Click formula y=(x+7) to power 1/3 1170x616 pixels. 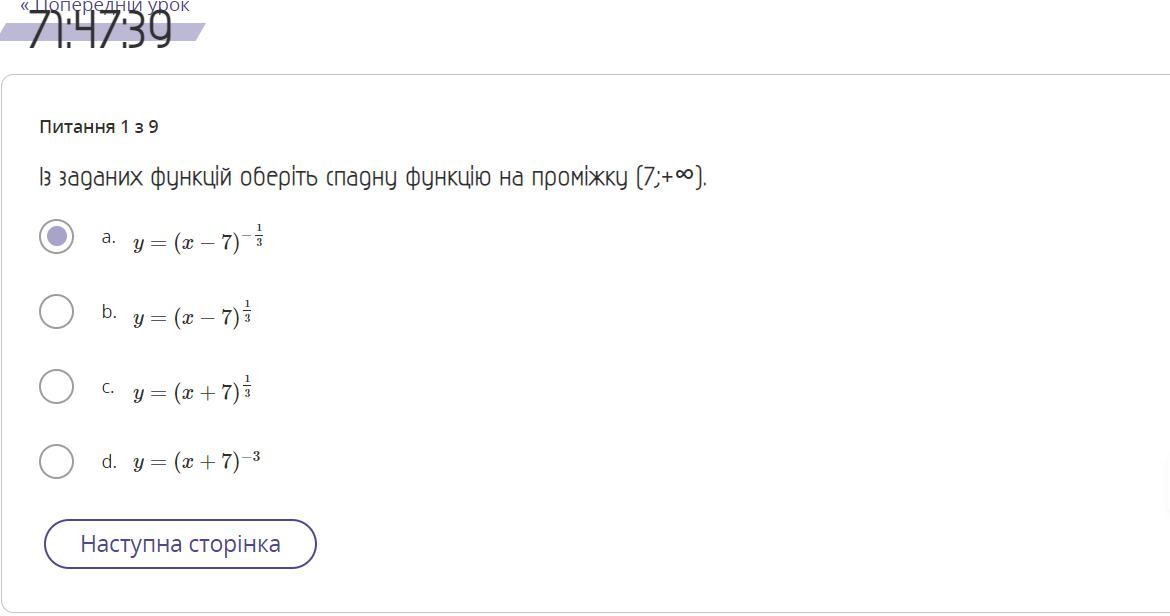tap(192, 390)
